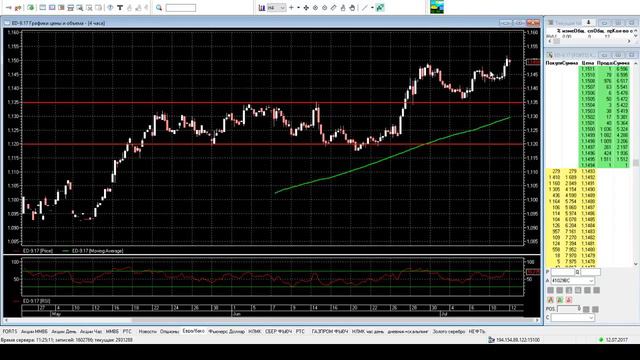Switch to the Фьючерс Доллар tab
The height and width of the screenshot is (360, 640).
[x=227, y=331]
